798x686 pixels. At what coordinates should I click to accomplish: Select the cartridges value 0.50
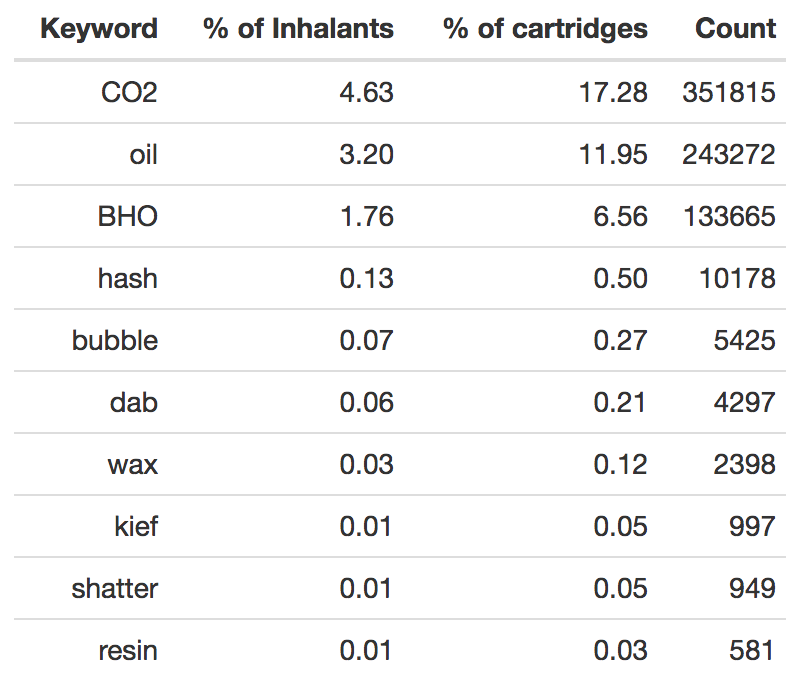(x=620, y=278)
